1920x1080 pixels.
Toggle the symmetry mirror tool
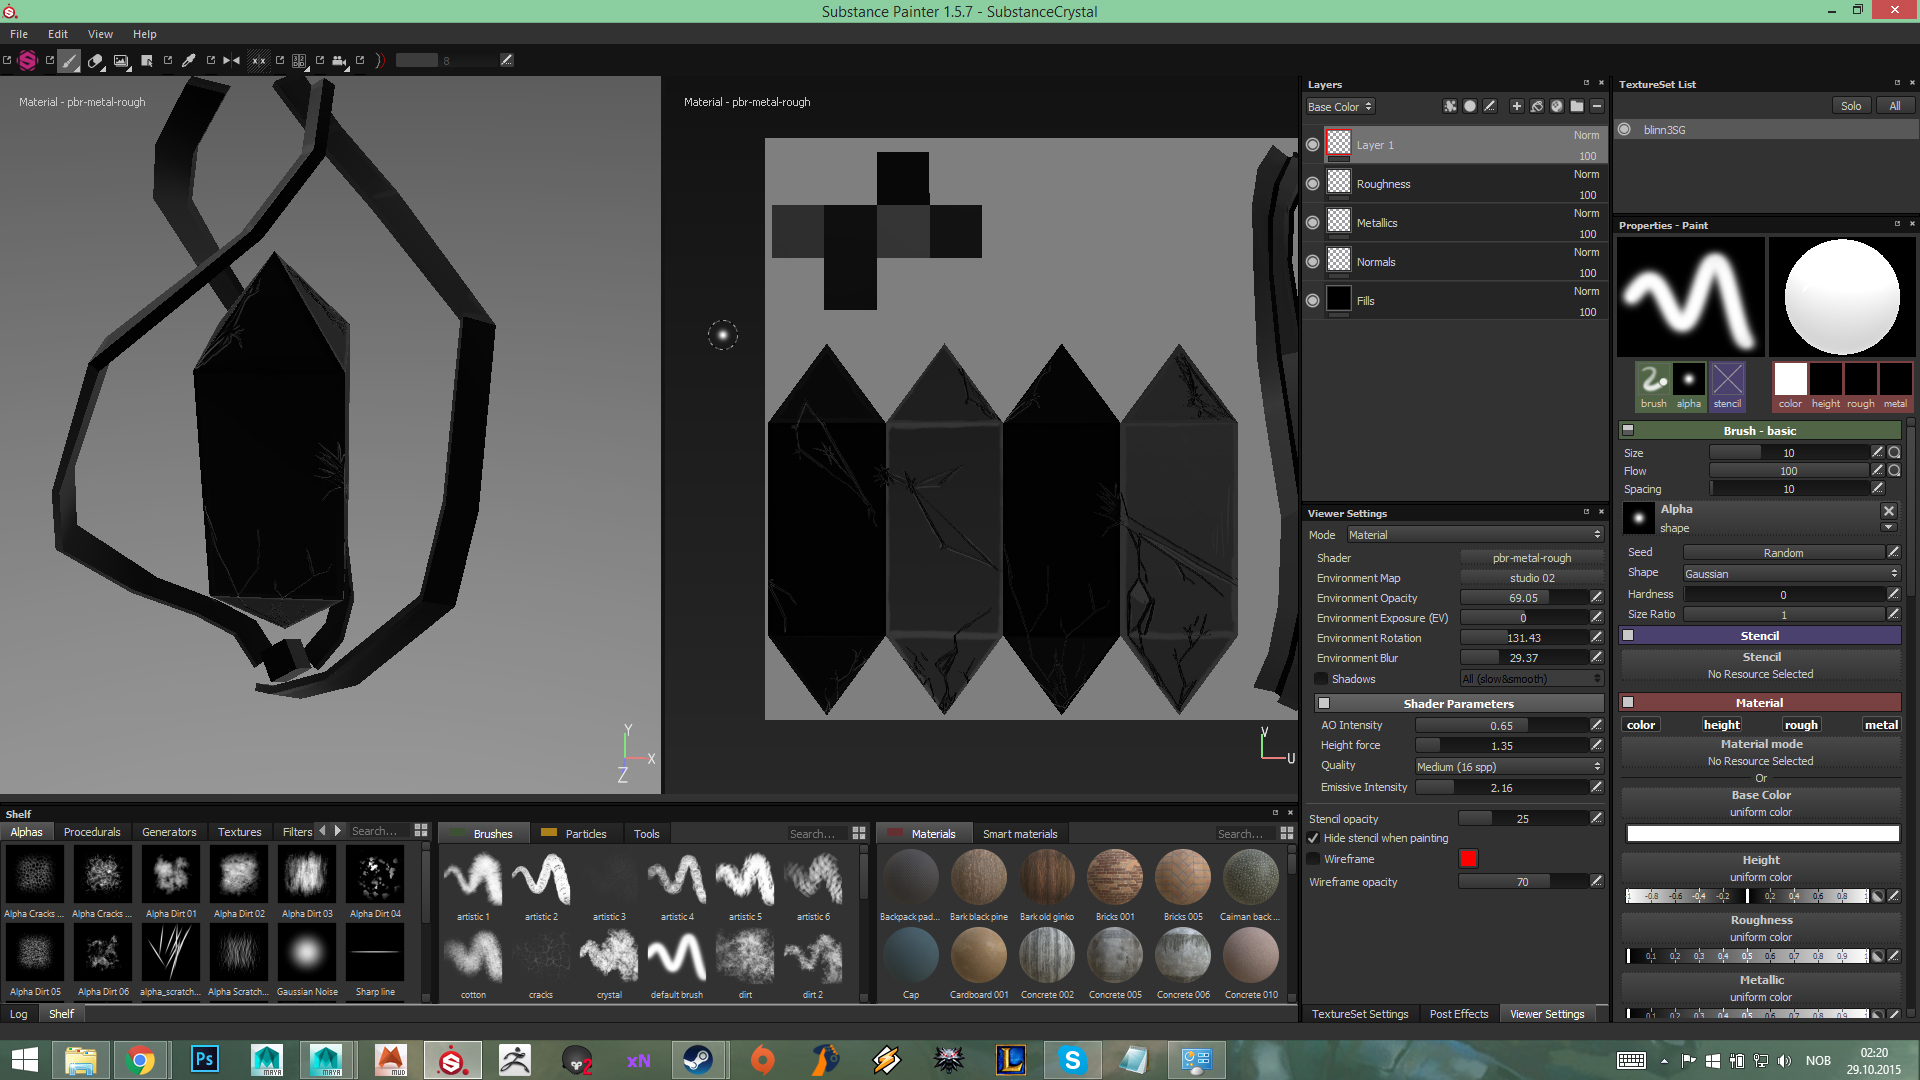pos(231,61)
